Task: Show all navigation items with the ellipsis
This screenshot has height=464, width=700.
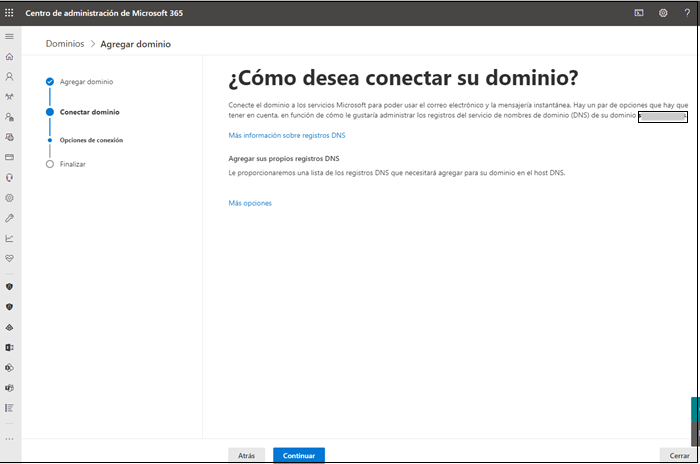Action: click(x=9, y=439)
